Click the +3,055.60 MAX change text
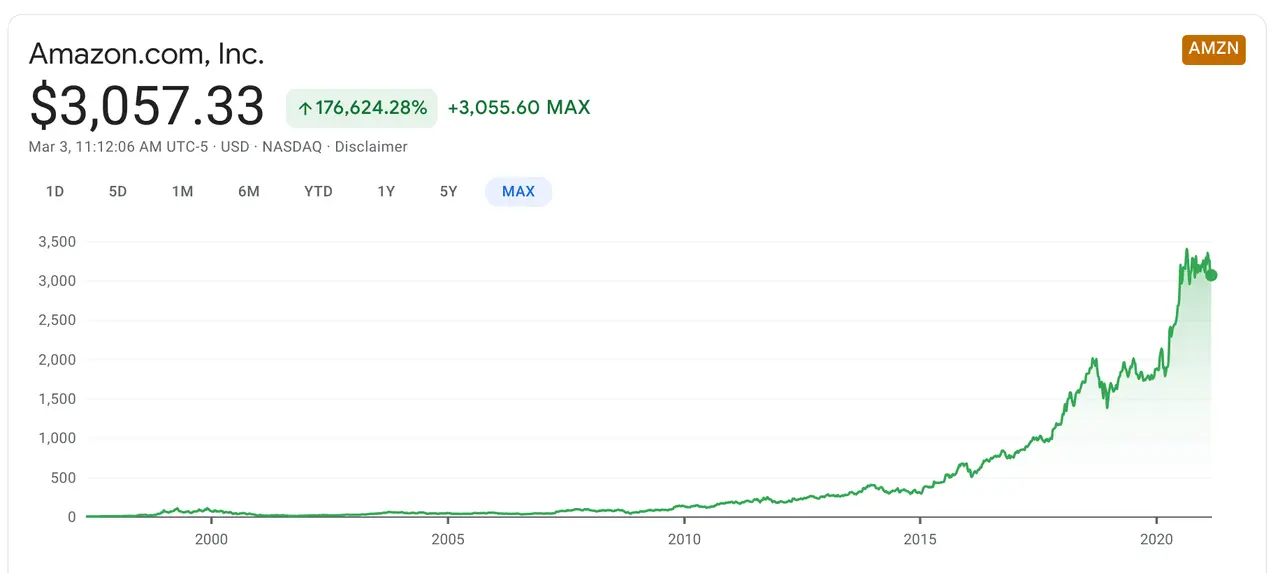Viewport: 1280px width, 573px height. [x=519, y=107]
